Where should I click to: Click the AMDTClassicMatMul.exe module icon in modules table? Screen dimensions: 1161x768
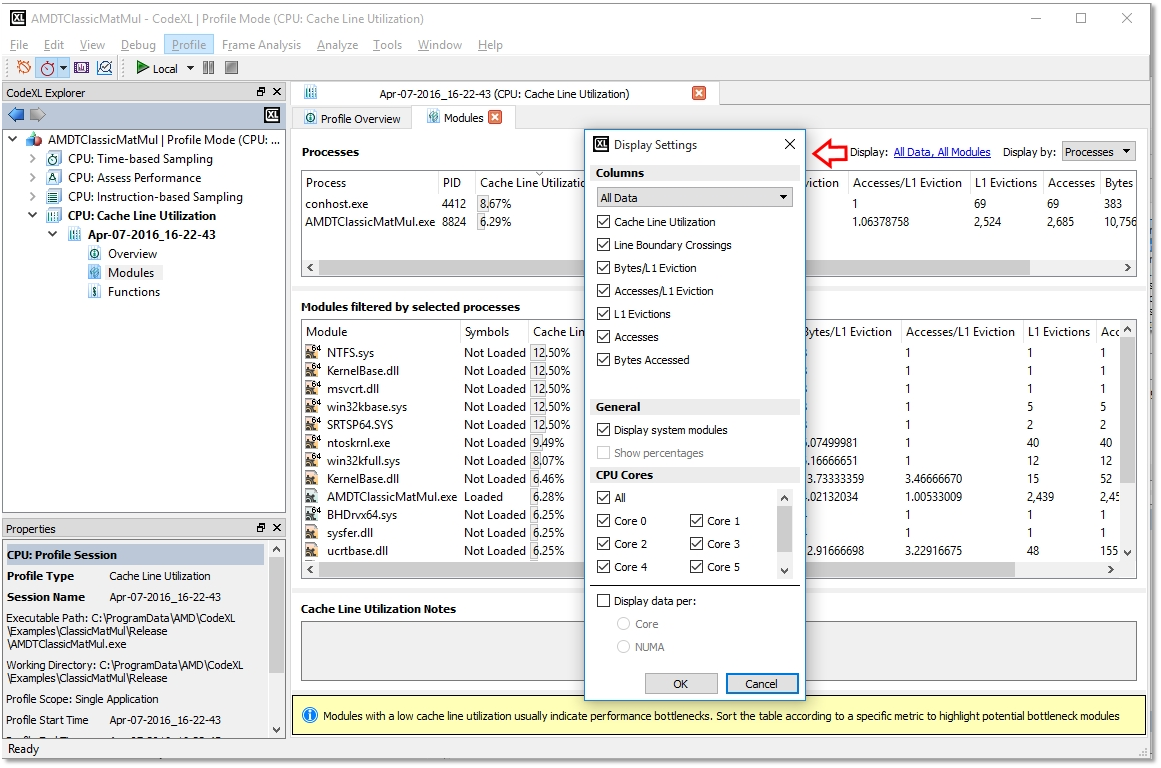point(313,496)
